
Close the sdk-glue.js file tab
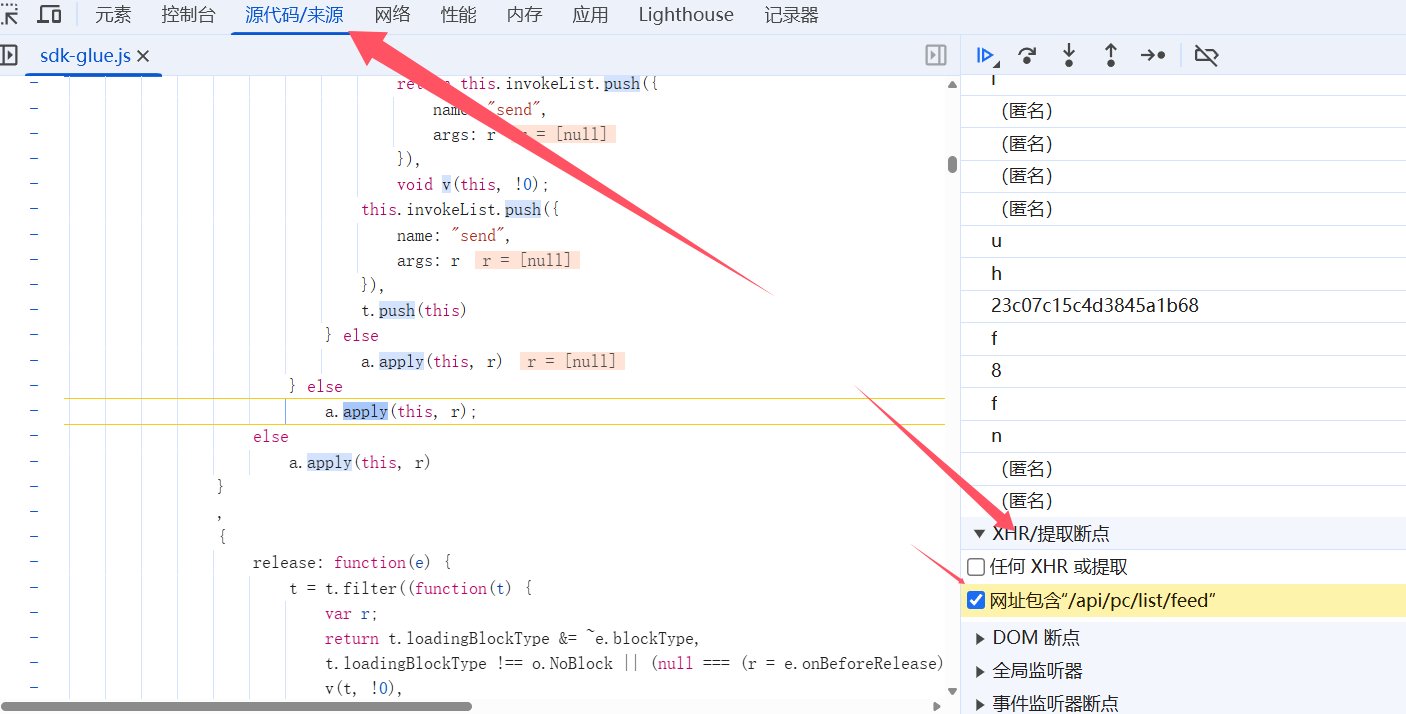pos(143,57)
